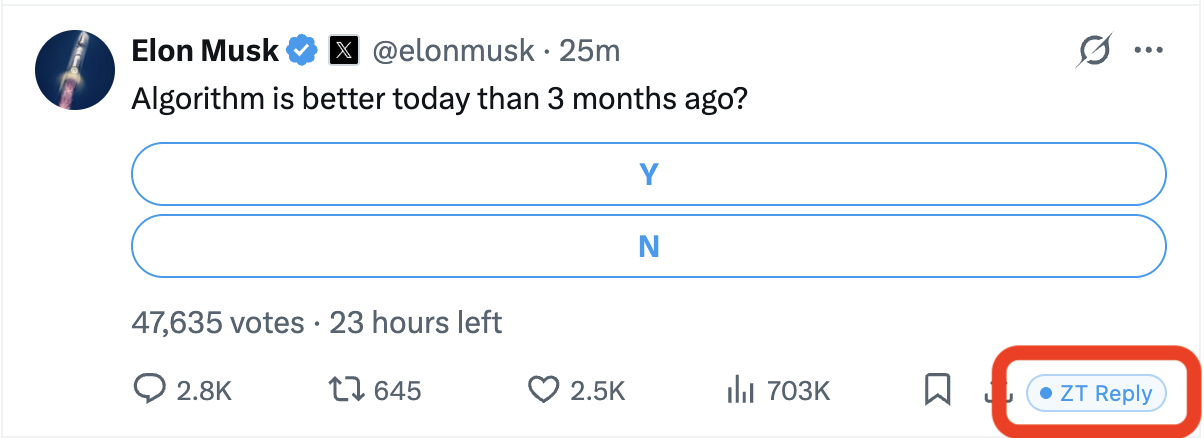The width and height of the screenshot is (1204, 438).
Task: Bookmark this tweet
Action: [x=937, y=390]
